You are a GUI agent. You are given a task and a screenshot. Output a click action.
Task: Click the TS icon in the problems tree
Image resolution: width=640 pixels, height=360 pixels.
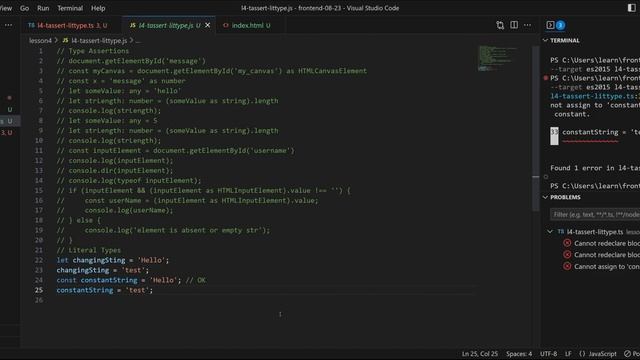pyautogui.click(x=561, y=231)
